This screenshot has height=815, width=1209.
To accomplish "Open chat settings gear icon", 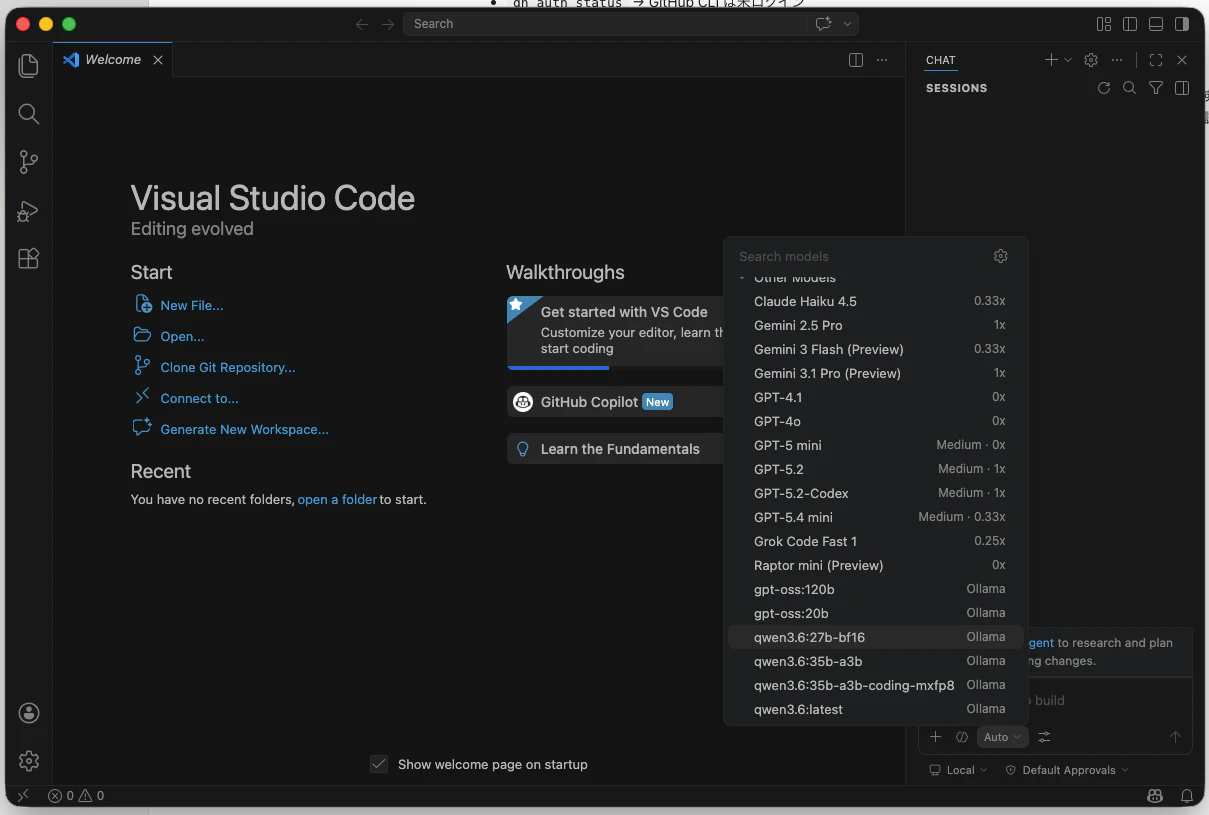I will pyautogui.click(x=1091, y=60).
